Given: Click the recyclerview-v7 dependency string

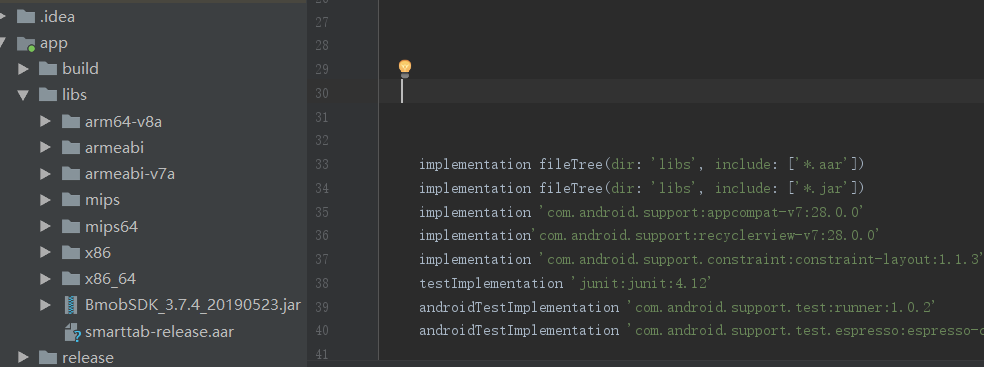Looking at the screenshot, I should pos(706,235).
